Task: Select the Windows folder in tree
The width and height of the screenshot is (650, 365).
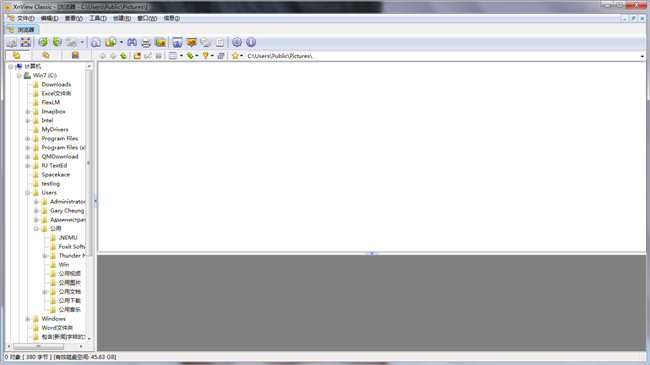Action: [53, 319]
